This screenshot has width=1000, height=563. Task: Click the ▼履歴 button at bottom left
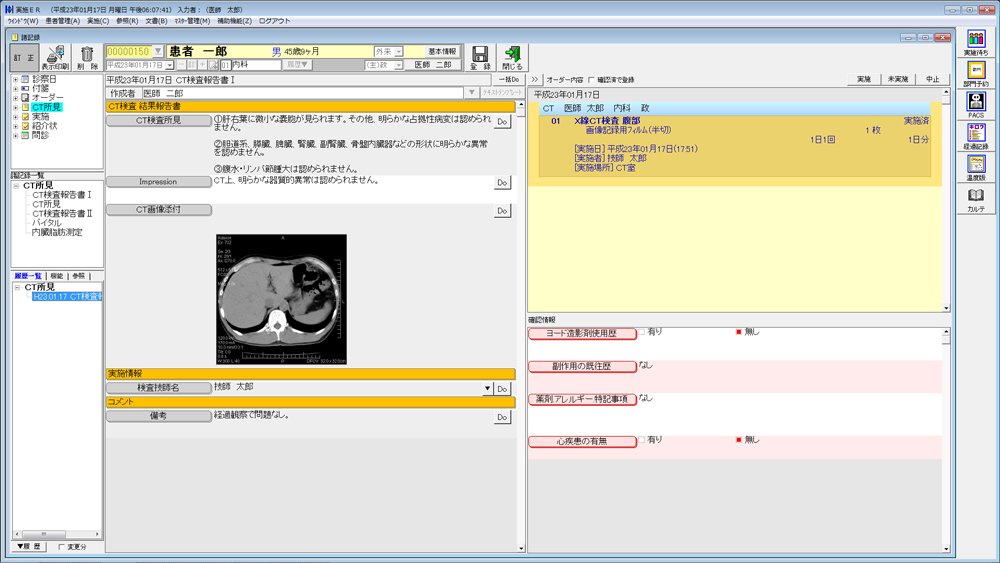click(x=29, y=546)
